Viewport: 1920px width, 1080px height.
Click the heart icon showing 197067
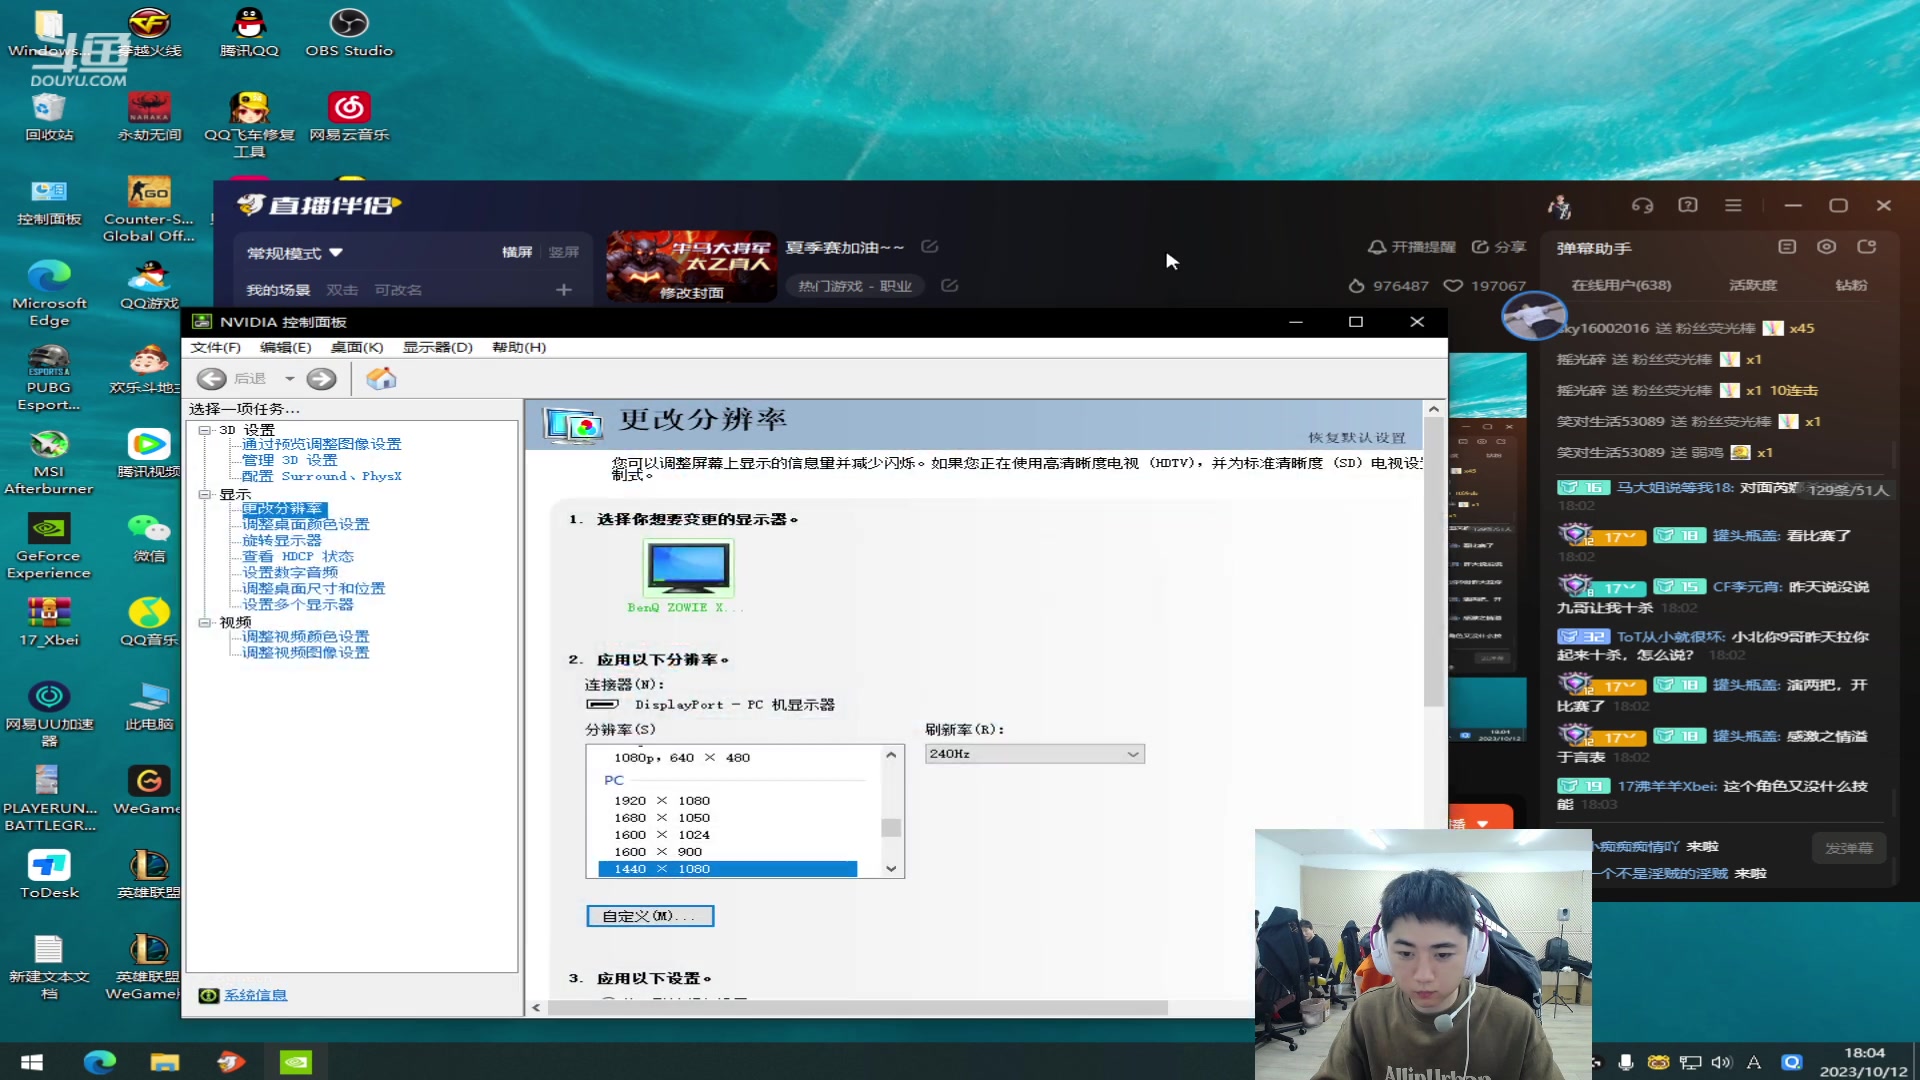pyautogui.click(x=1452, y=285)
